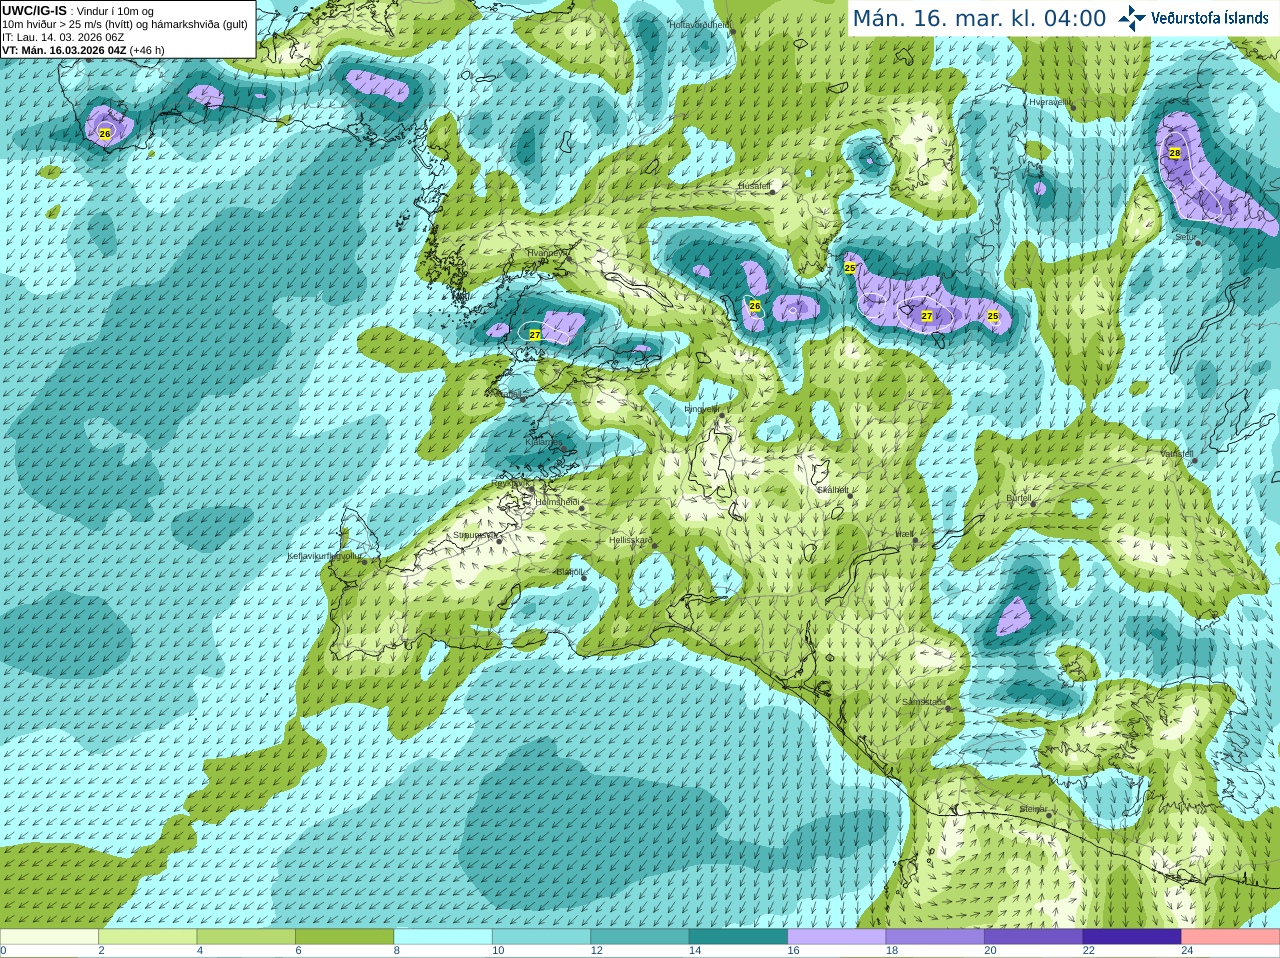Click the legend value 24

1187,951
